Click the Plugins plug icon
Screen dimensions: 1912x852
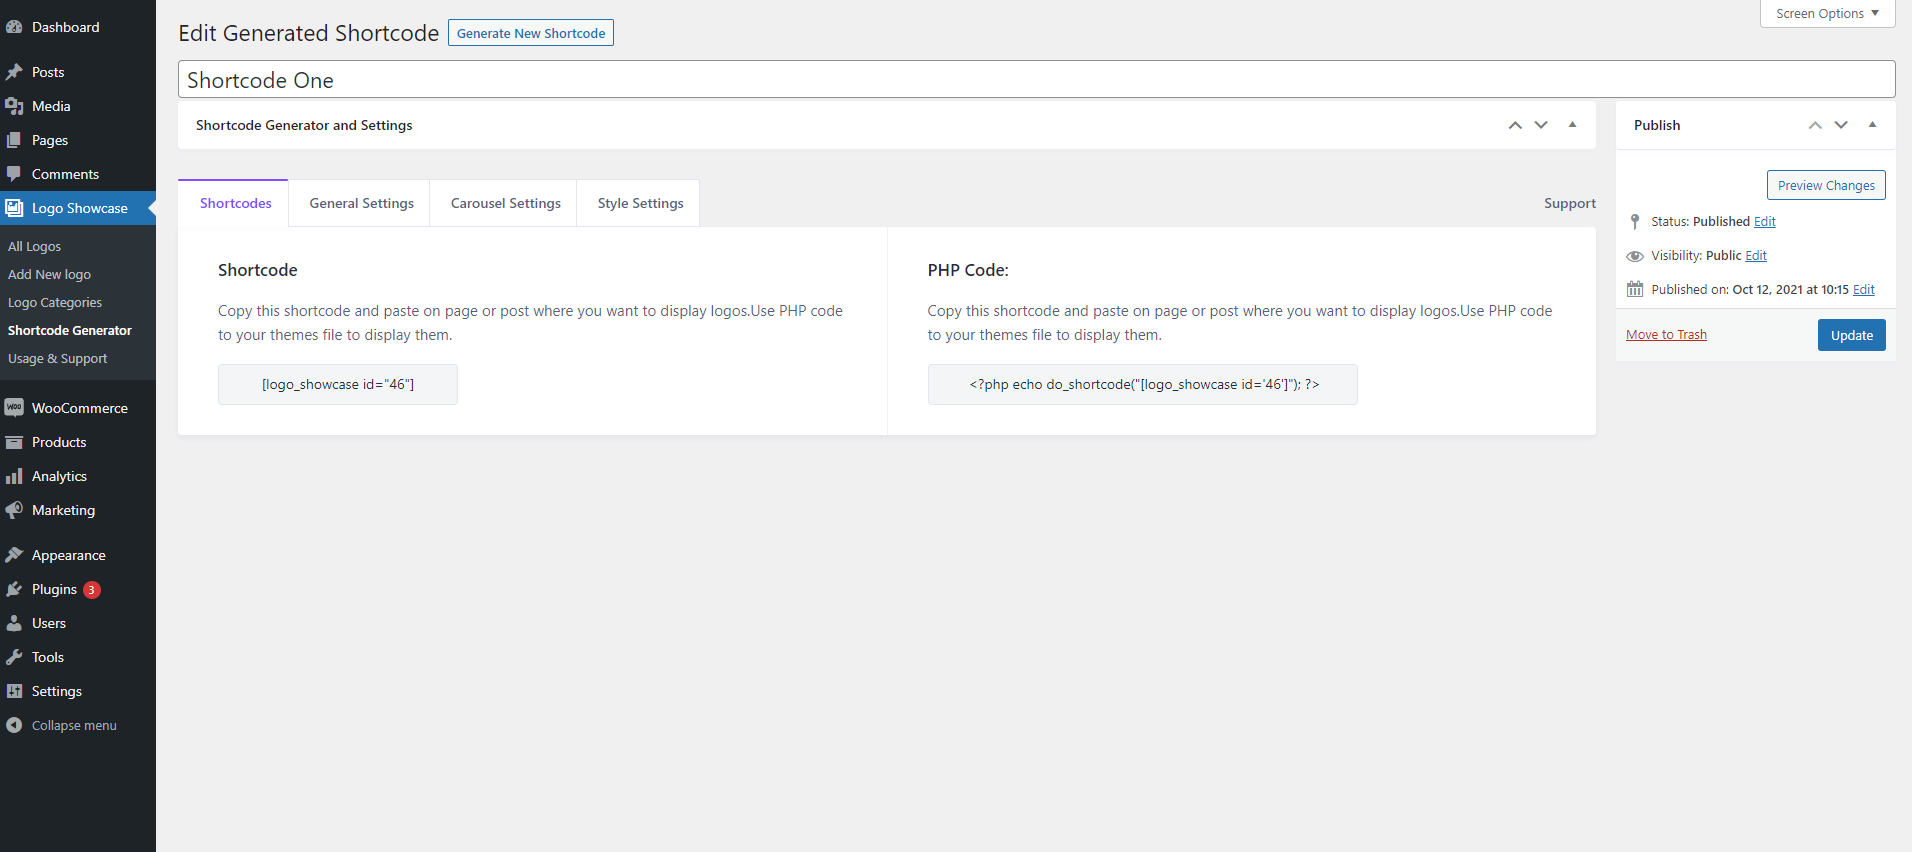(x=14, y=589)
